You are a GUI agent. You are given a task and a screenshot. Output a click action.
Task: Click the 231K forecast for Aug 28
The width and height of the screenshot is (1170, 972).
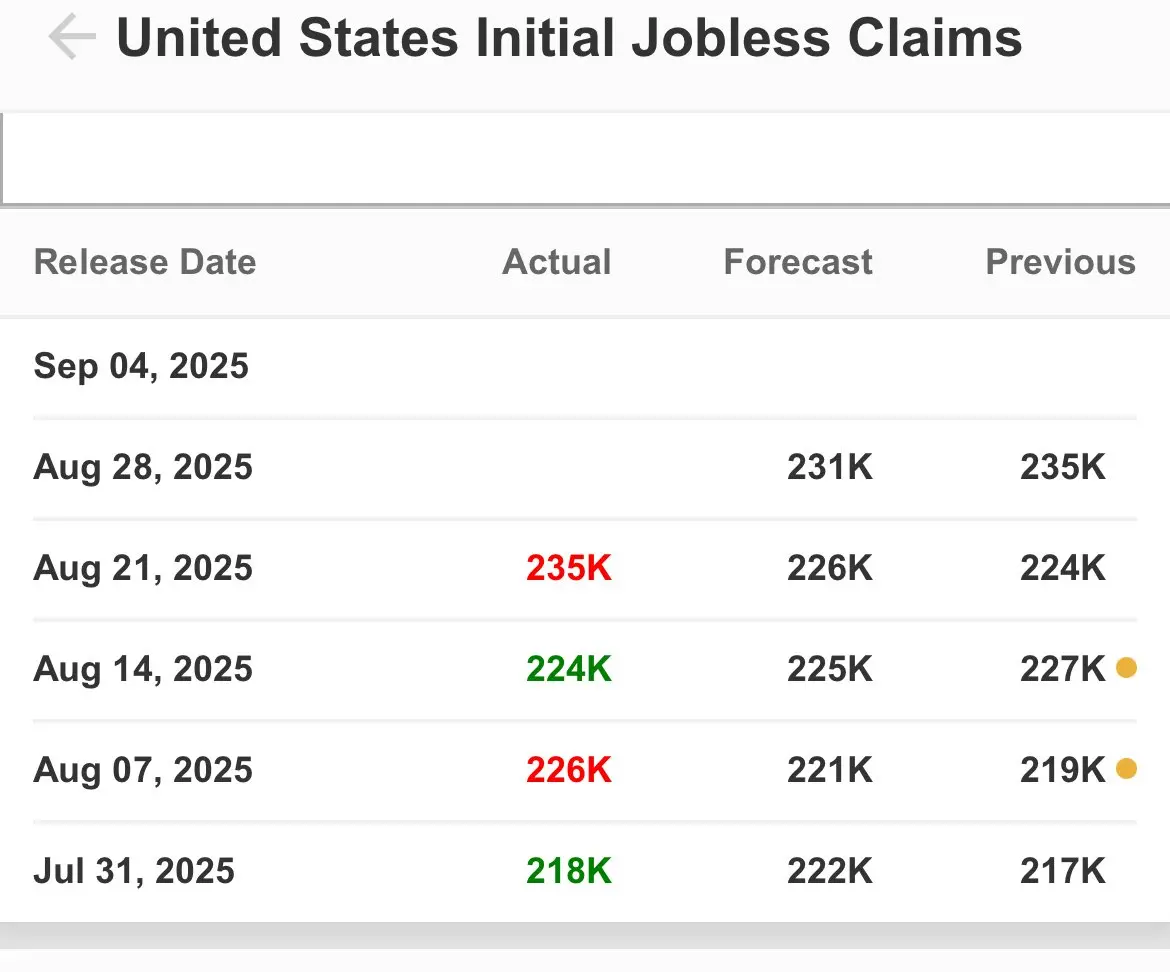click(830, 468)
